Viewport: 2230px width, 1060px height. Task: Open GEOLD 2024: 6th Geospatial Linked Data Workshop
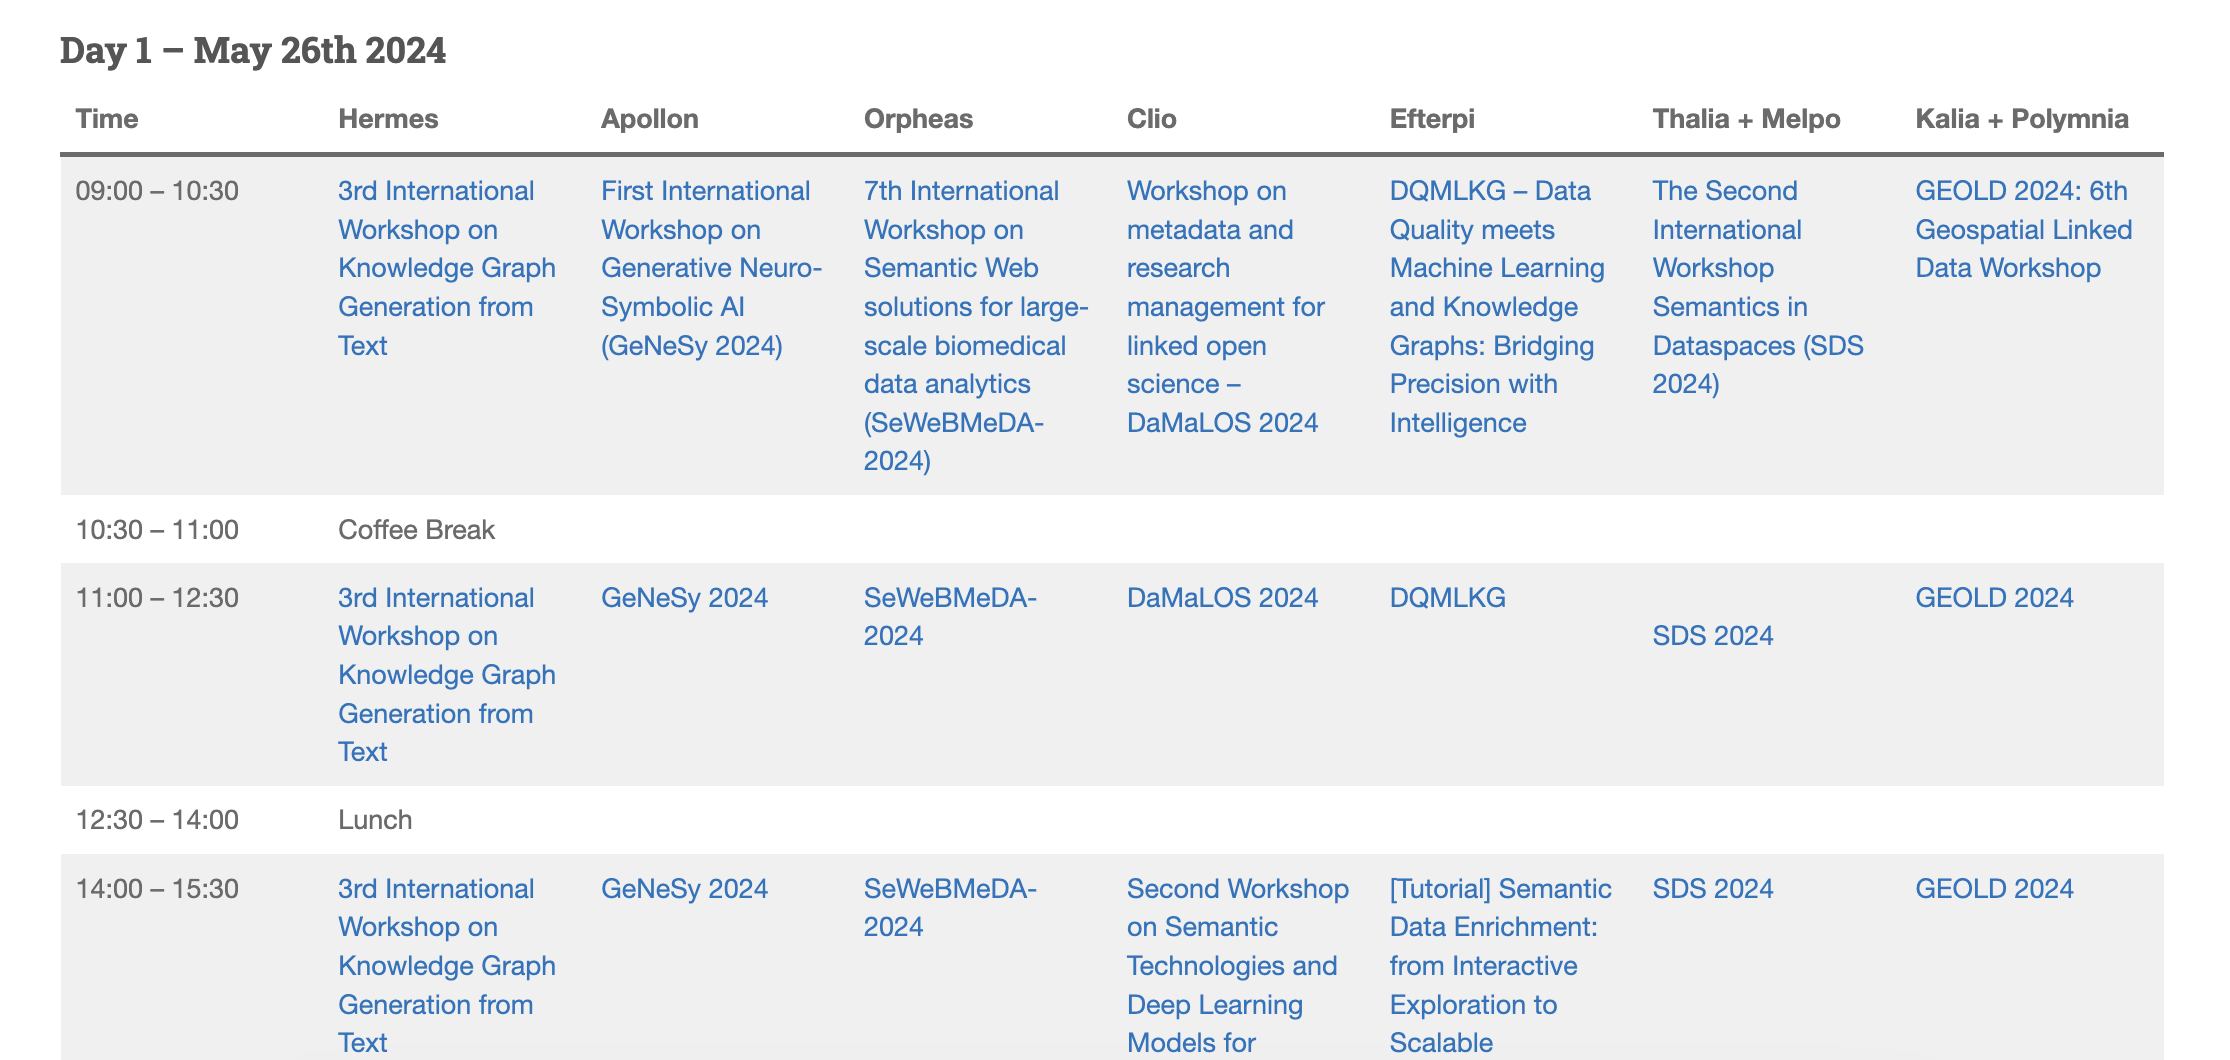(x=2024, y=229)
